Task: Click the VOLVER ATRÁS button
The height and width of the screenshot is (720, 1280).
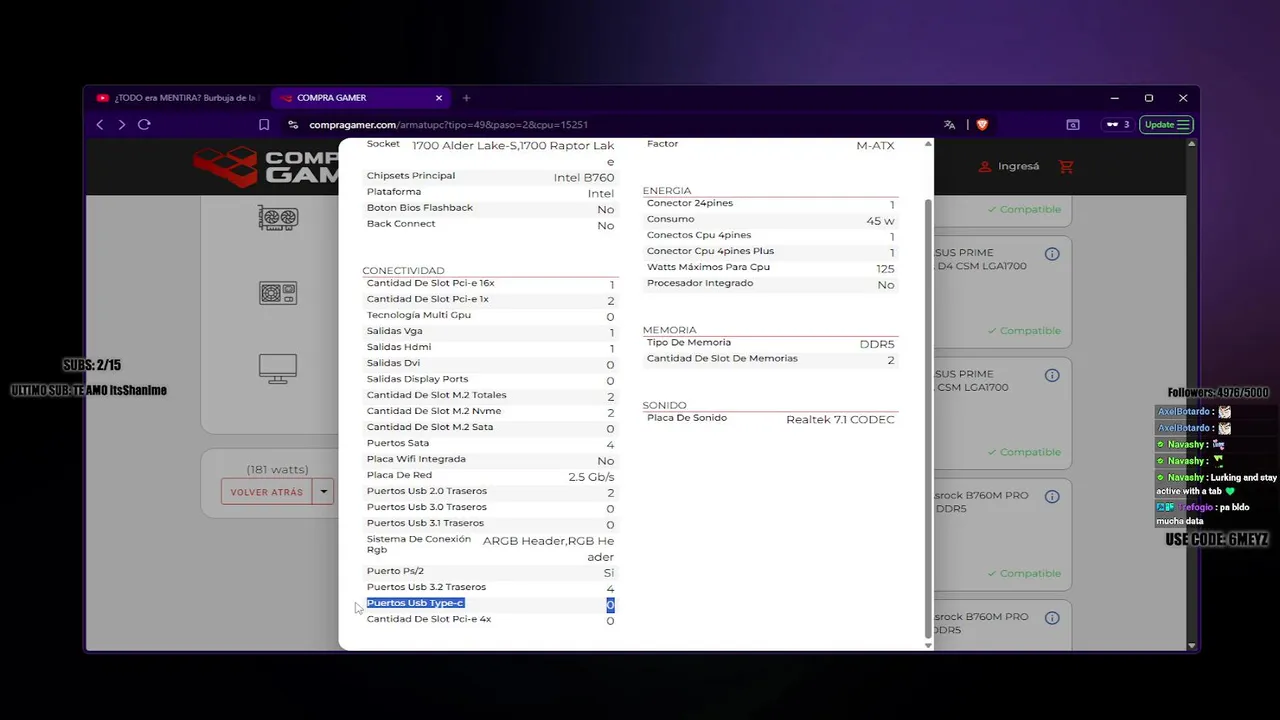Action: pyautogui.click(x=266, y=492)
